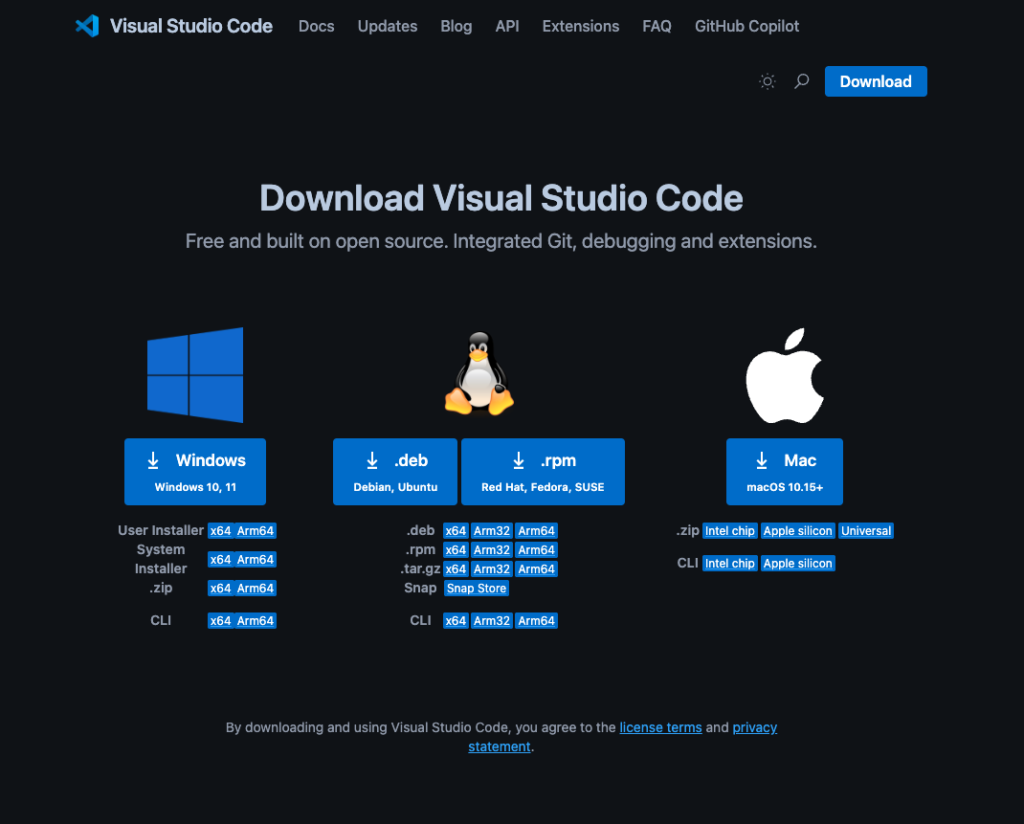Download the Mac macOS 10.15+ build

coord(785,471)
